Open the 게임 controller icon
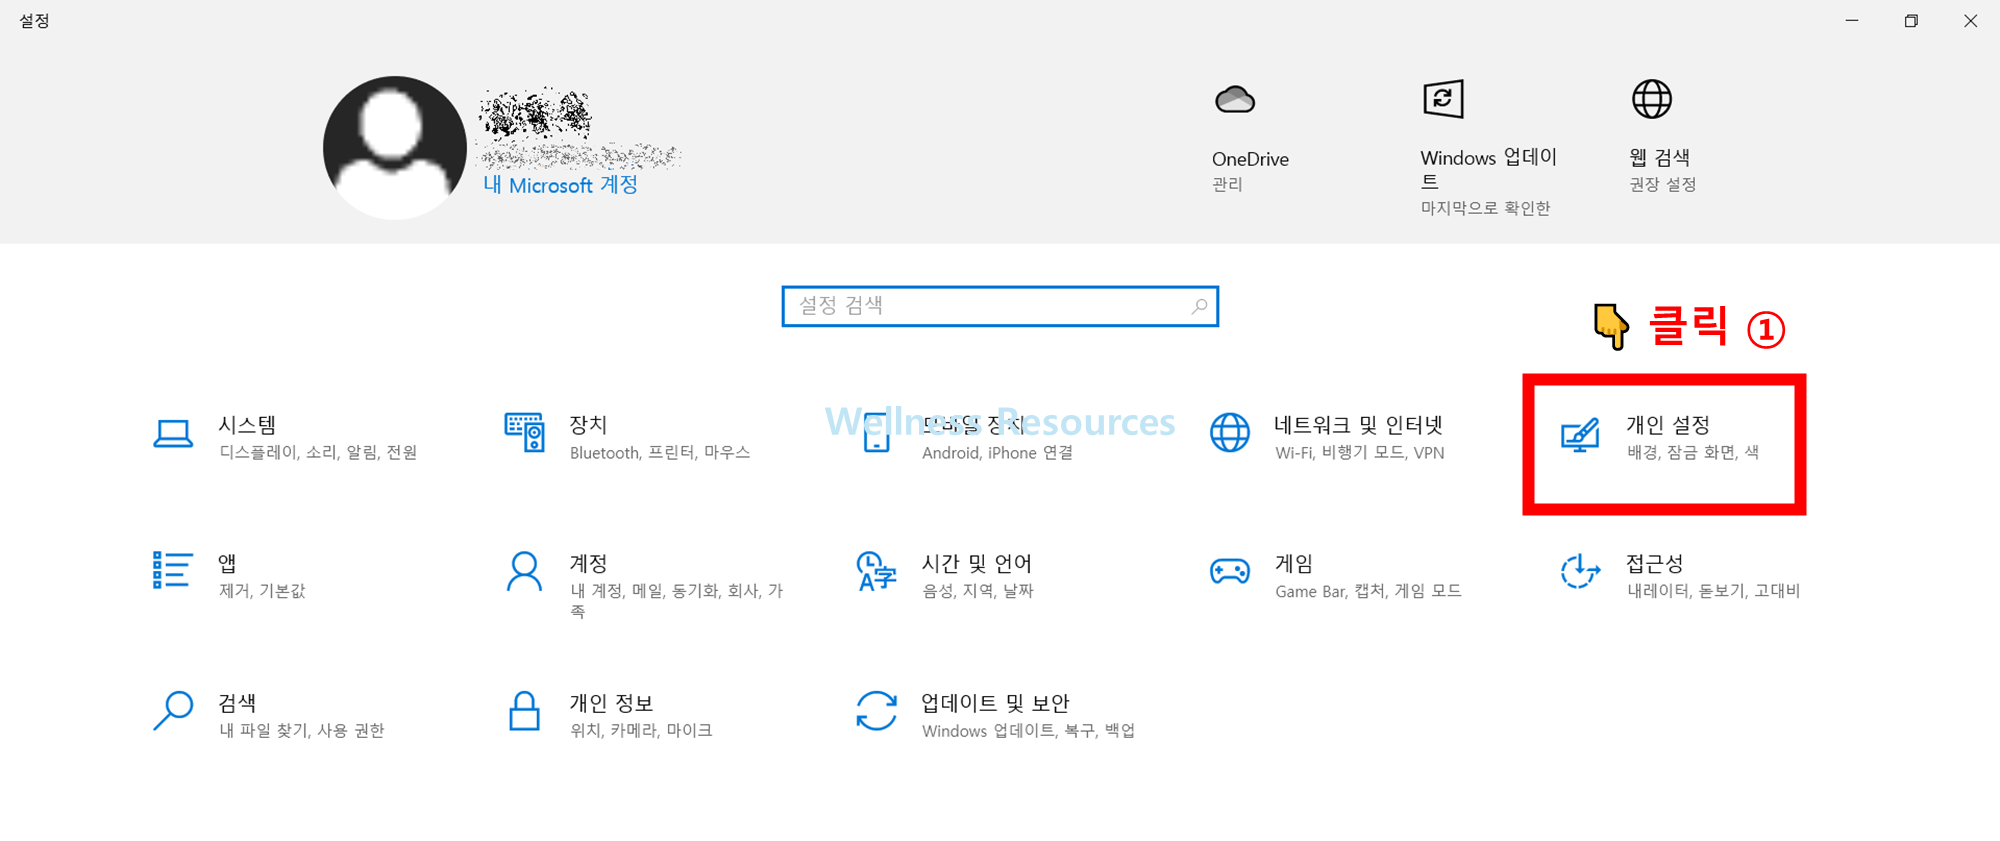2000x841 pixels. coord(1230,571)
